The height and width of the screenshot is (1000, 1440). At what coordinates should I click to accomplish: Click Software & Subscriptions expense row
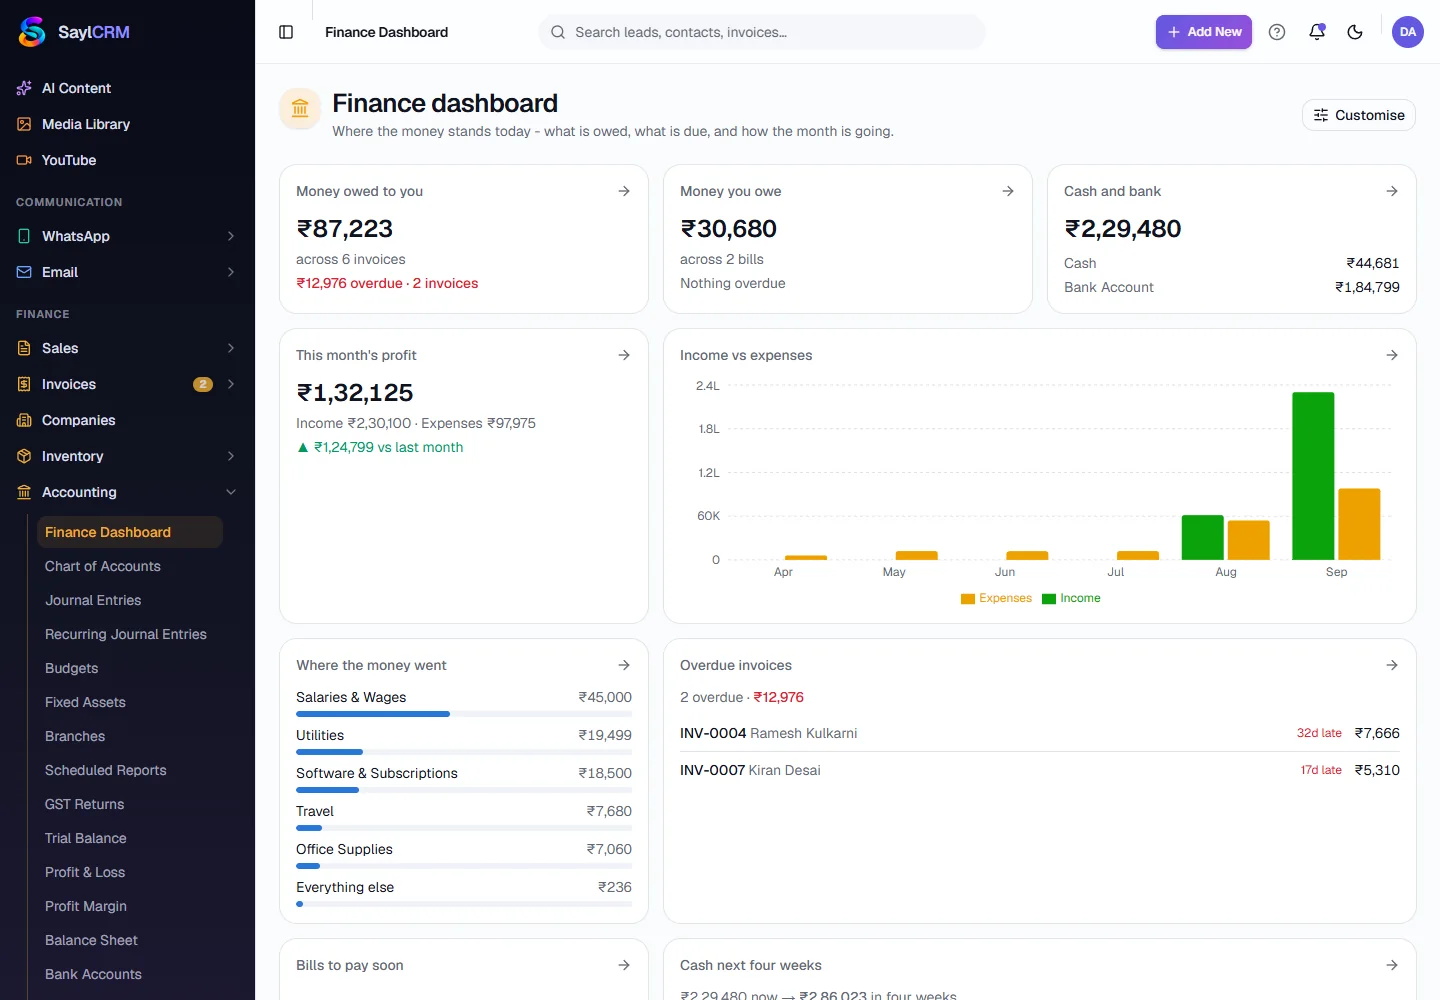[464, 779]
